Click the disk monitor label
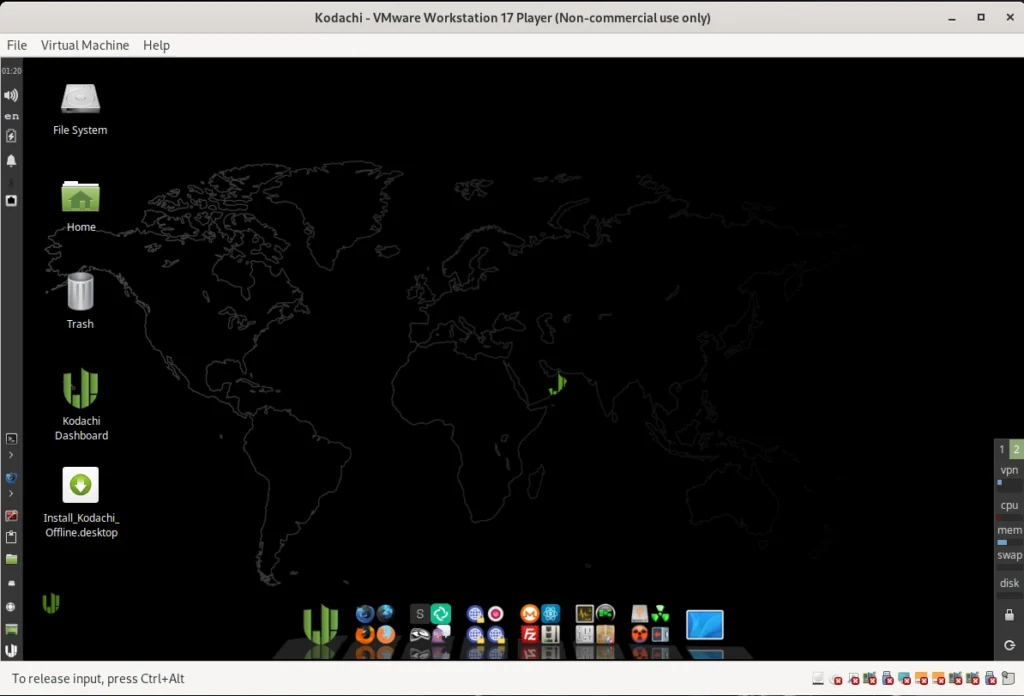This screenshot has width=1024, height=696. pyautogui.click(x=1009, y=583)
